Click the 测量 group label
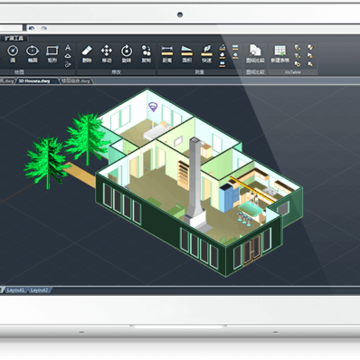The width and height of the screenshot is (360, 360). (x=199, y=72)
